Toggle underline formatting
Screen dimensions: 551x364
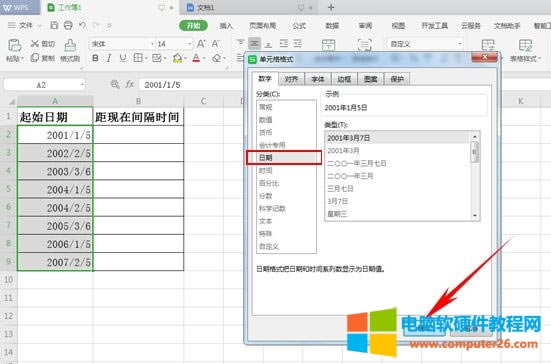[x=123, y=58]
